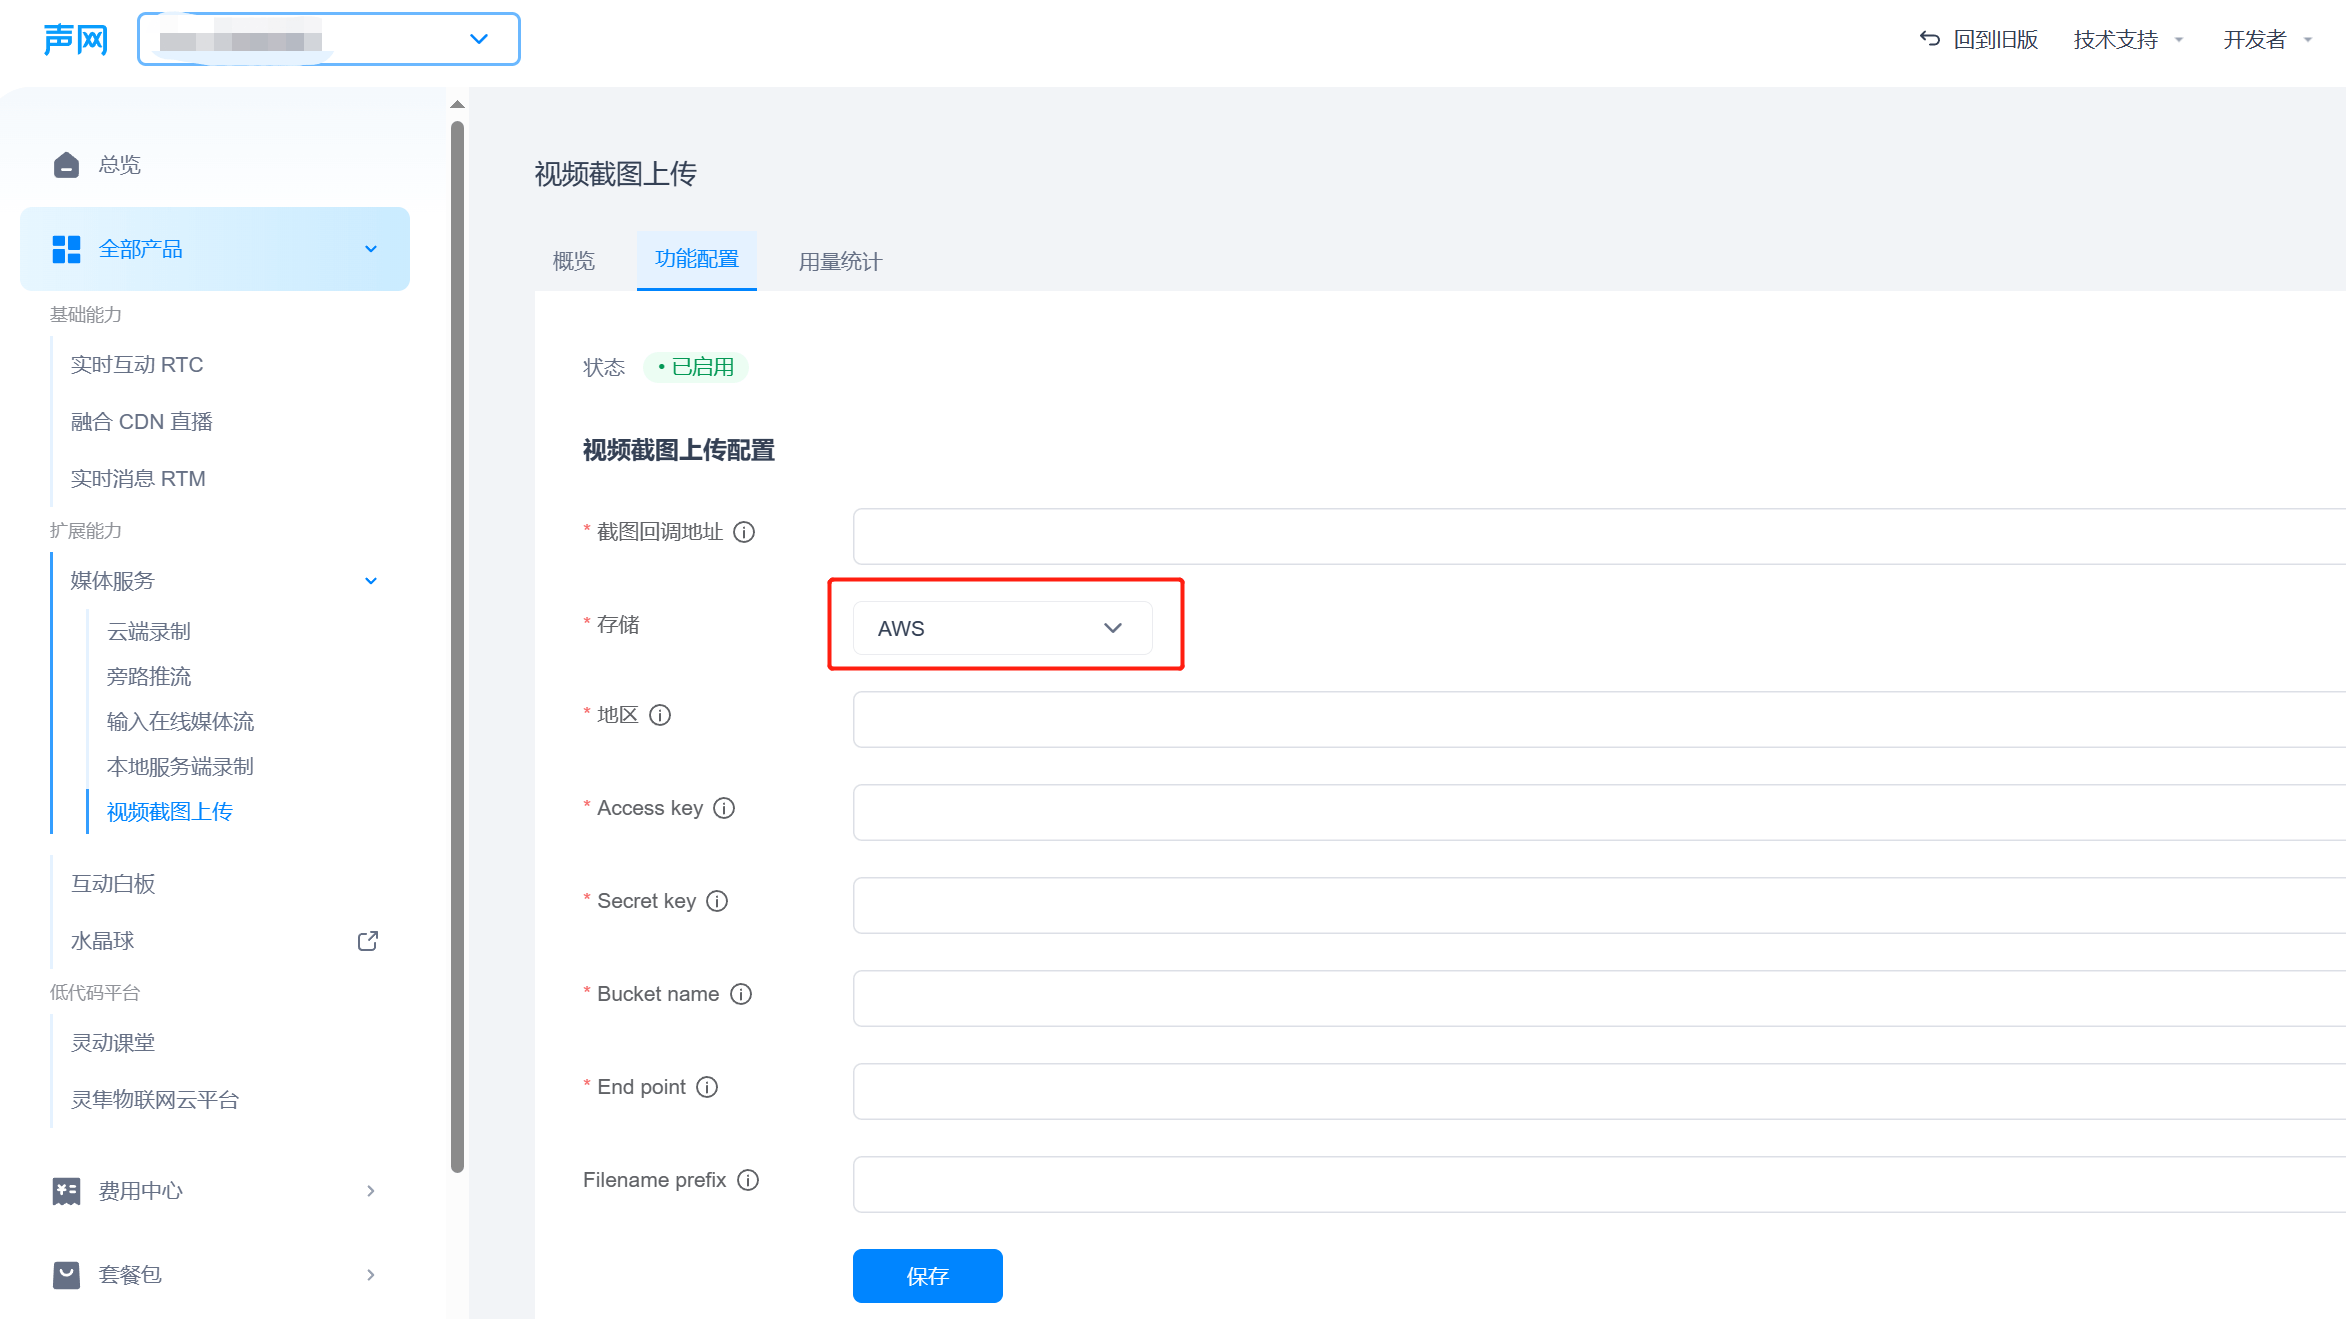Focus the 地区 input field

pos(1599,719)
